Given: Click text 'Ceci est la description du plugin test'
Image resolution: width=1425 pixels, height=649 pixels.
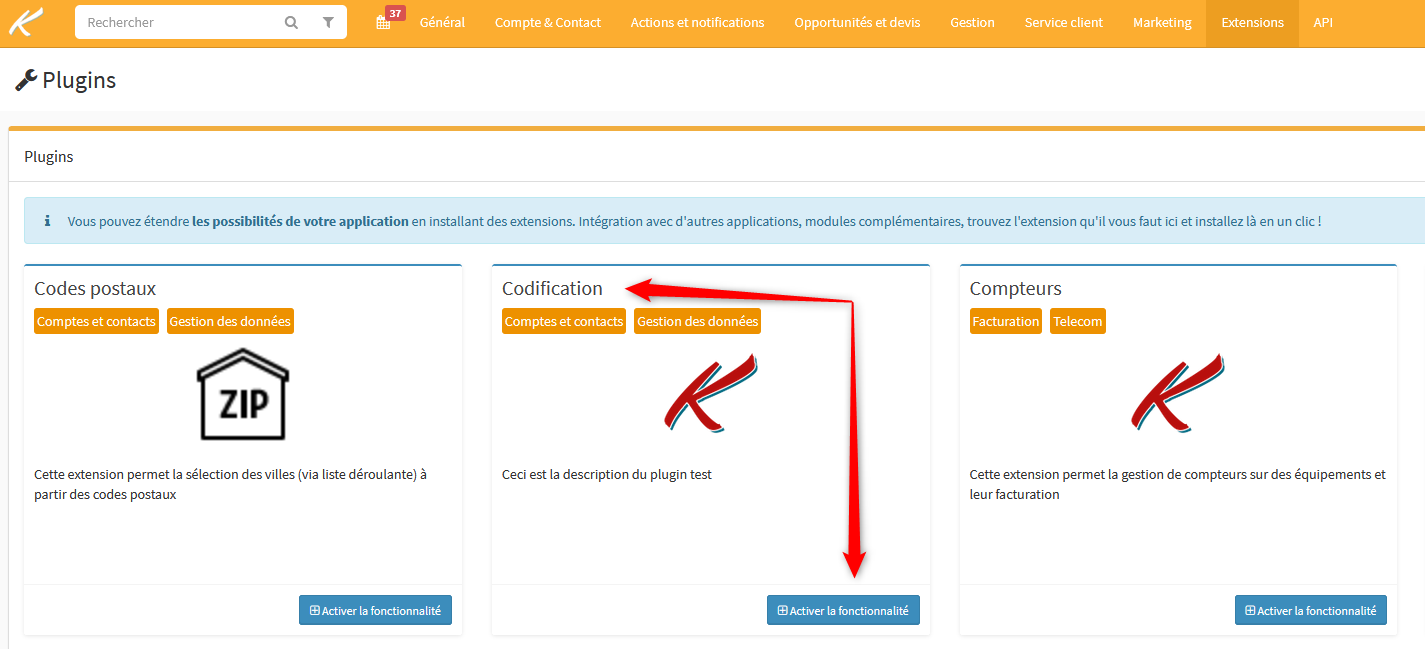Looking at the screenshot, I should (x=607, y=474).
